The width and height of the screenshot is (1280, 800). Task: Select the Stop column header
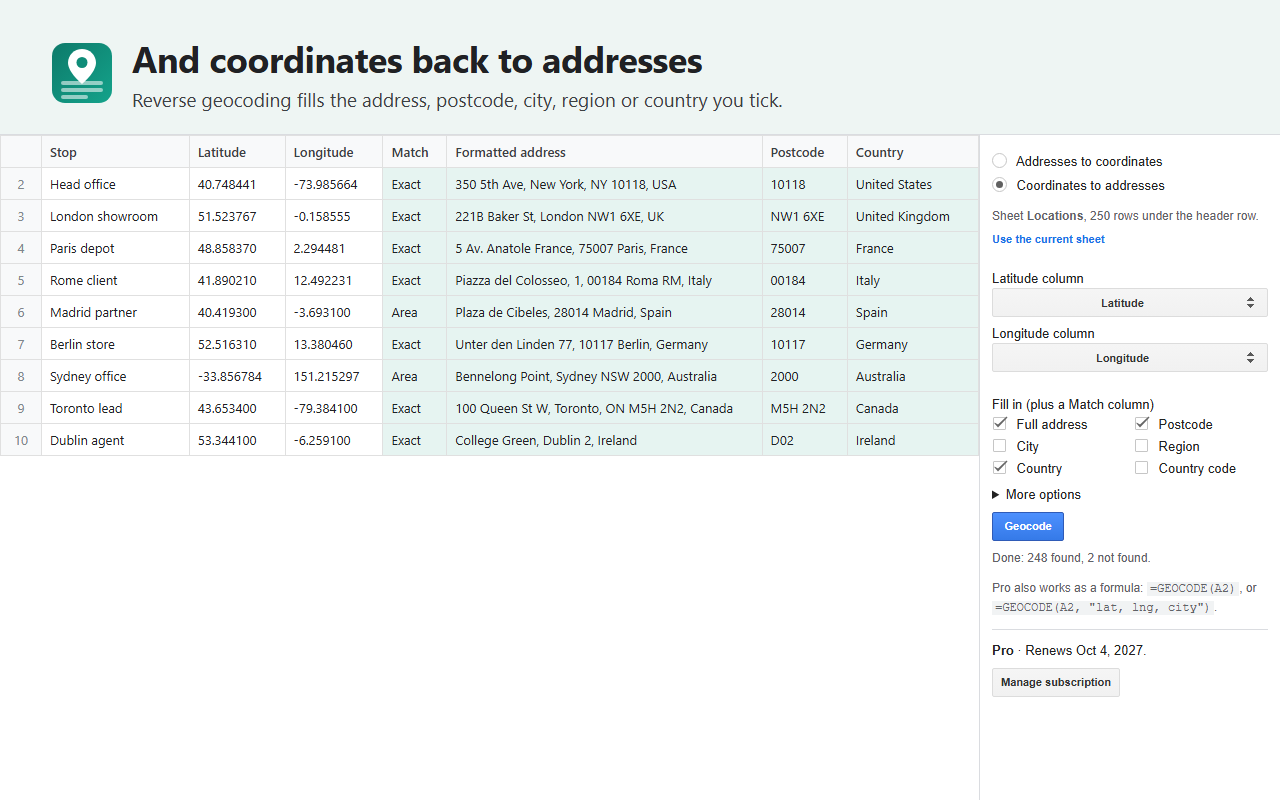pyautogui.click(x=115, y=152)
